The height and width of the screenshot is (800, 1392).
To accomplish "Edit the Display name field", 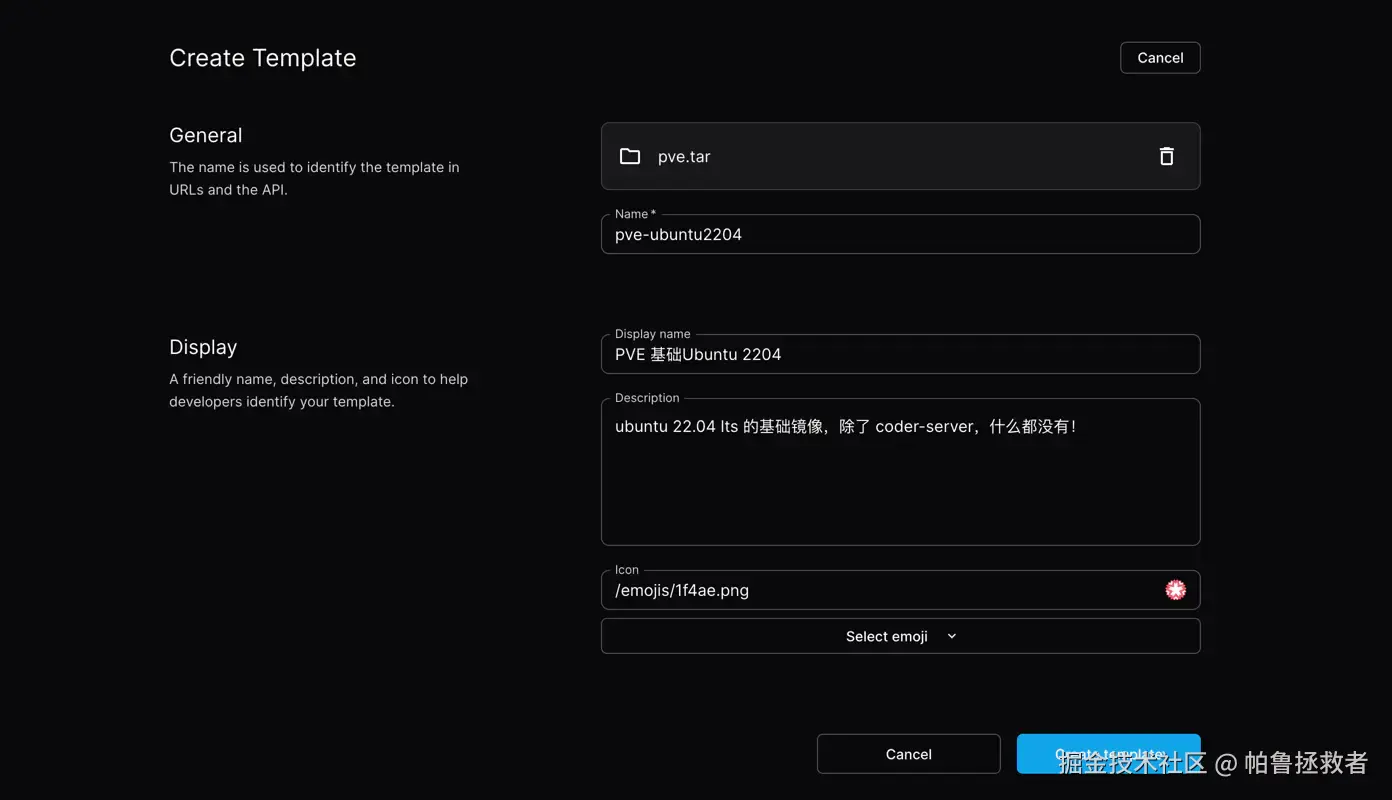I will [x=900, y=354].
